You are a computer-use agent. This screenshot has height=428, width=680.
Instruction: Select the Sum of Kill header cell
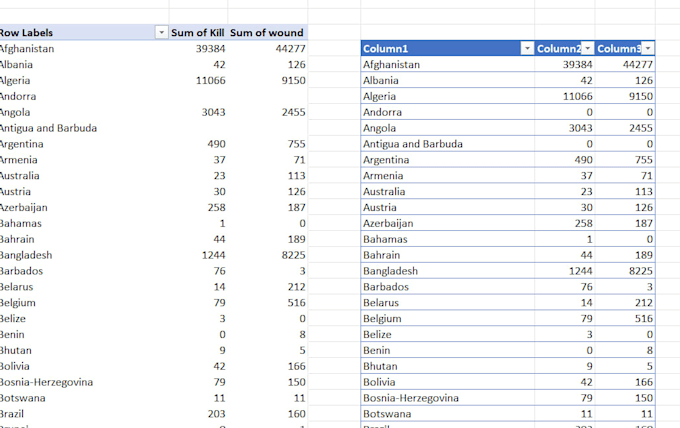(x=198, y=33)
